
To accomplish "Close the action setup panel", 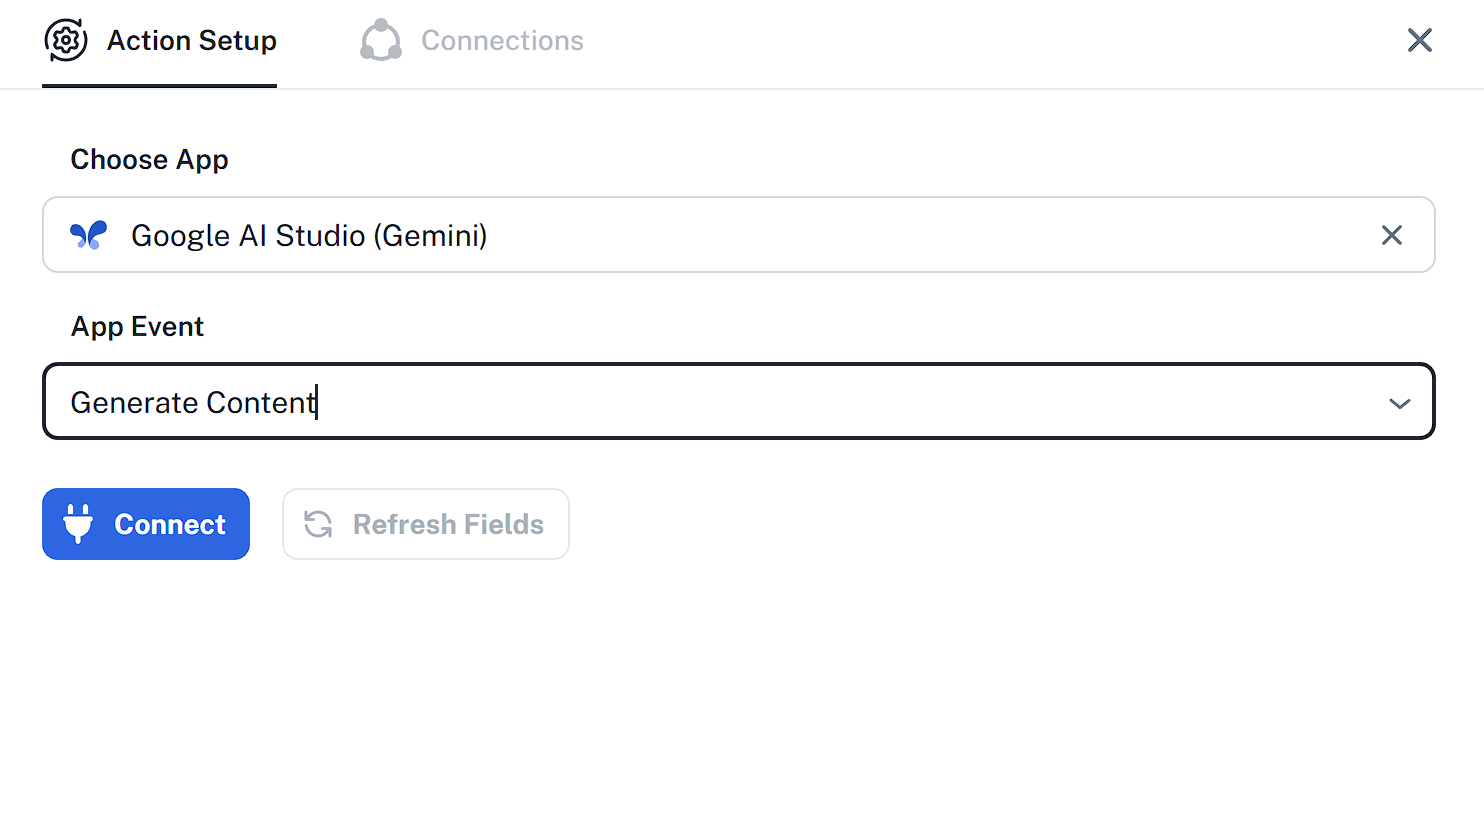I will pyautogui.click(x=1419, y=40).
